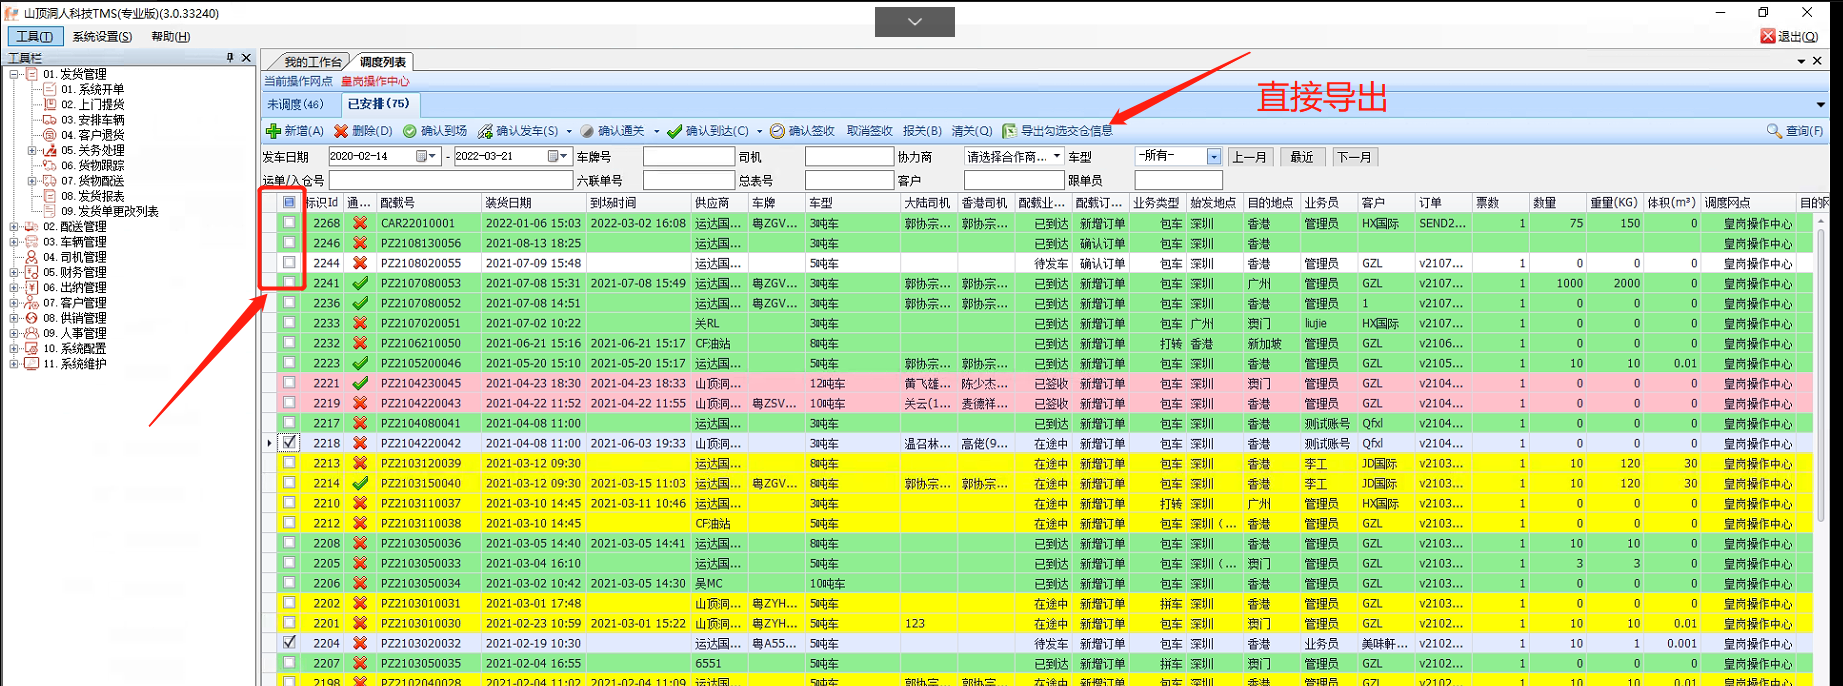Click the 取消签收 button

pyautogui.click(x=869, y=131)
